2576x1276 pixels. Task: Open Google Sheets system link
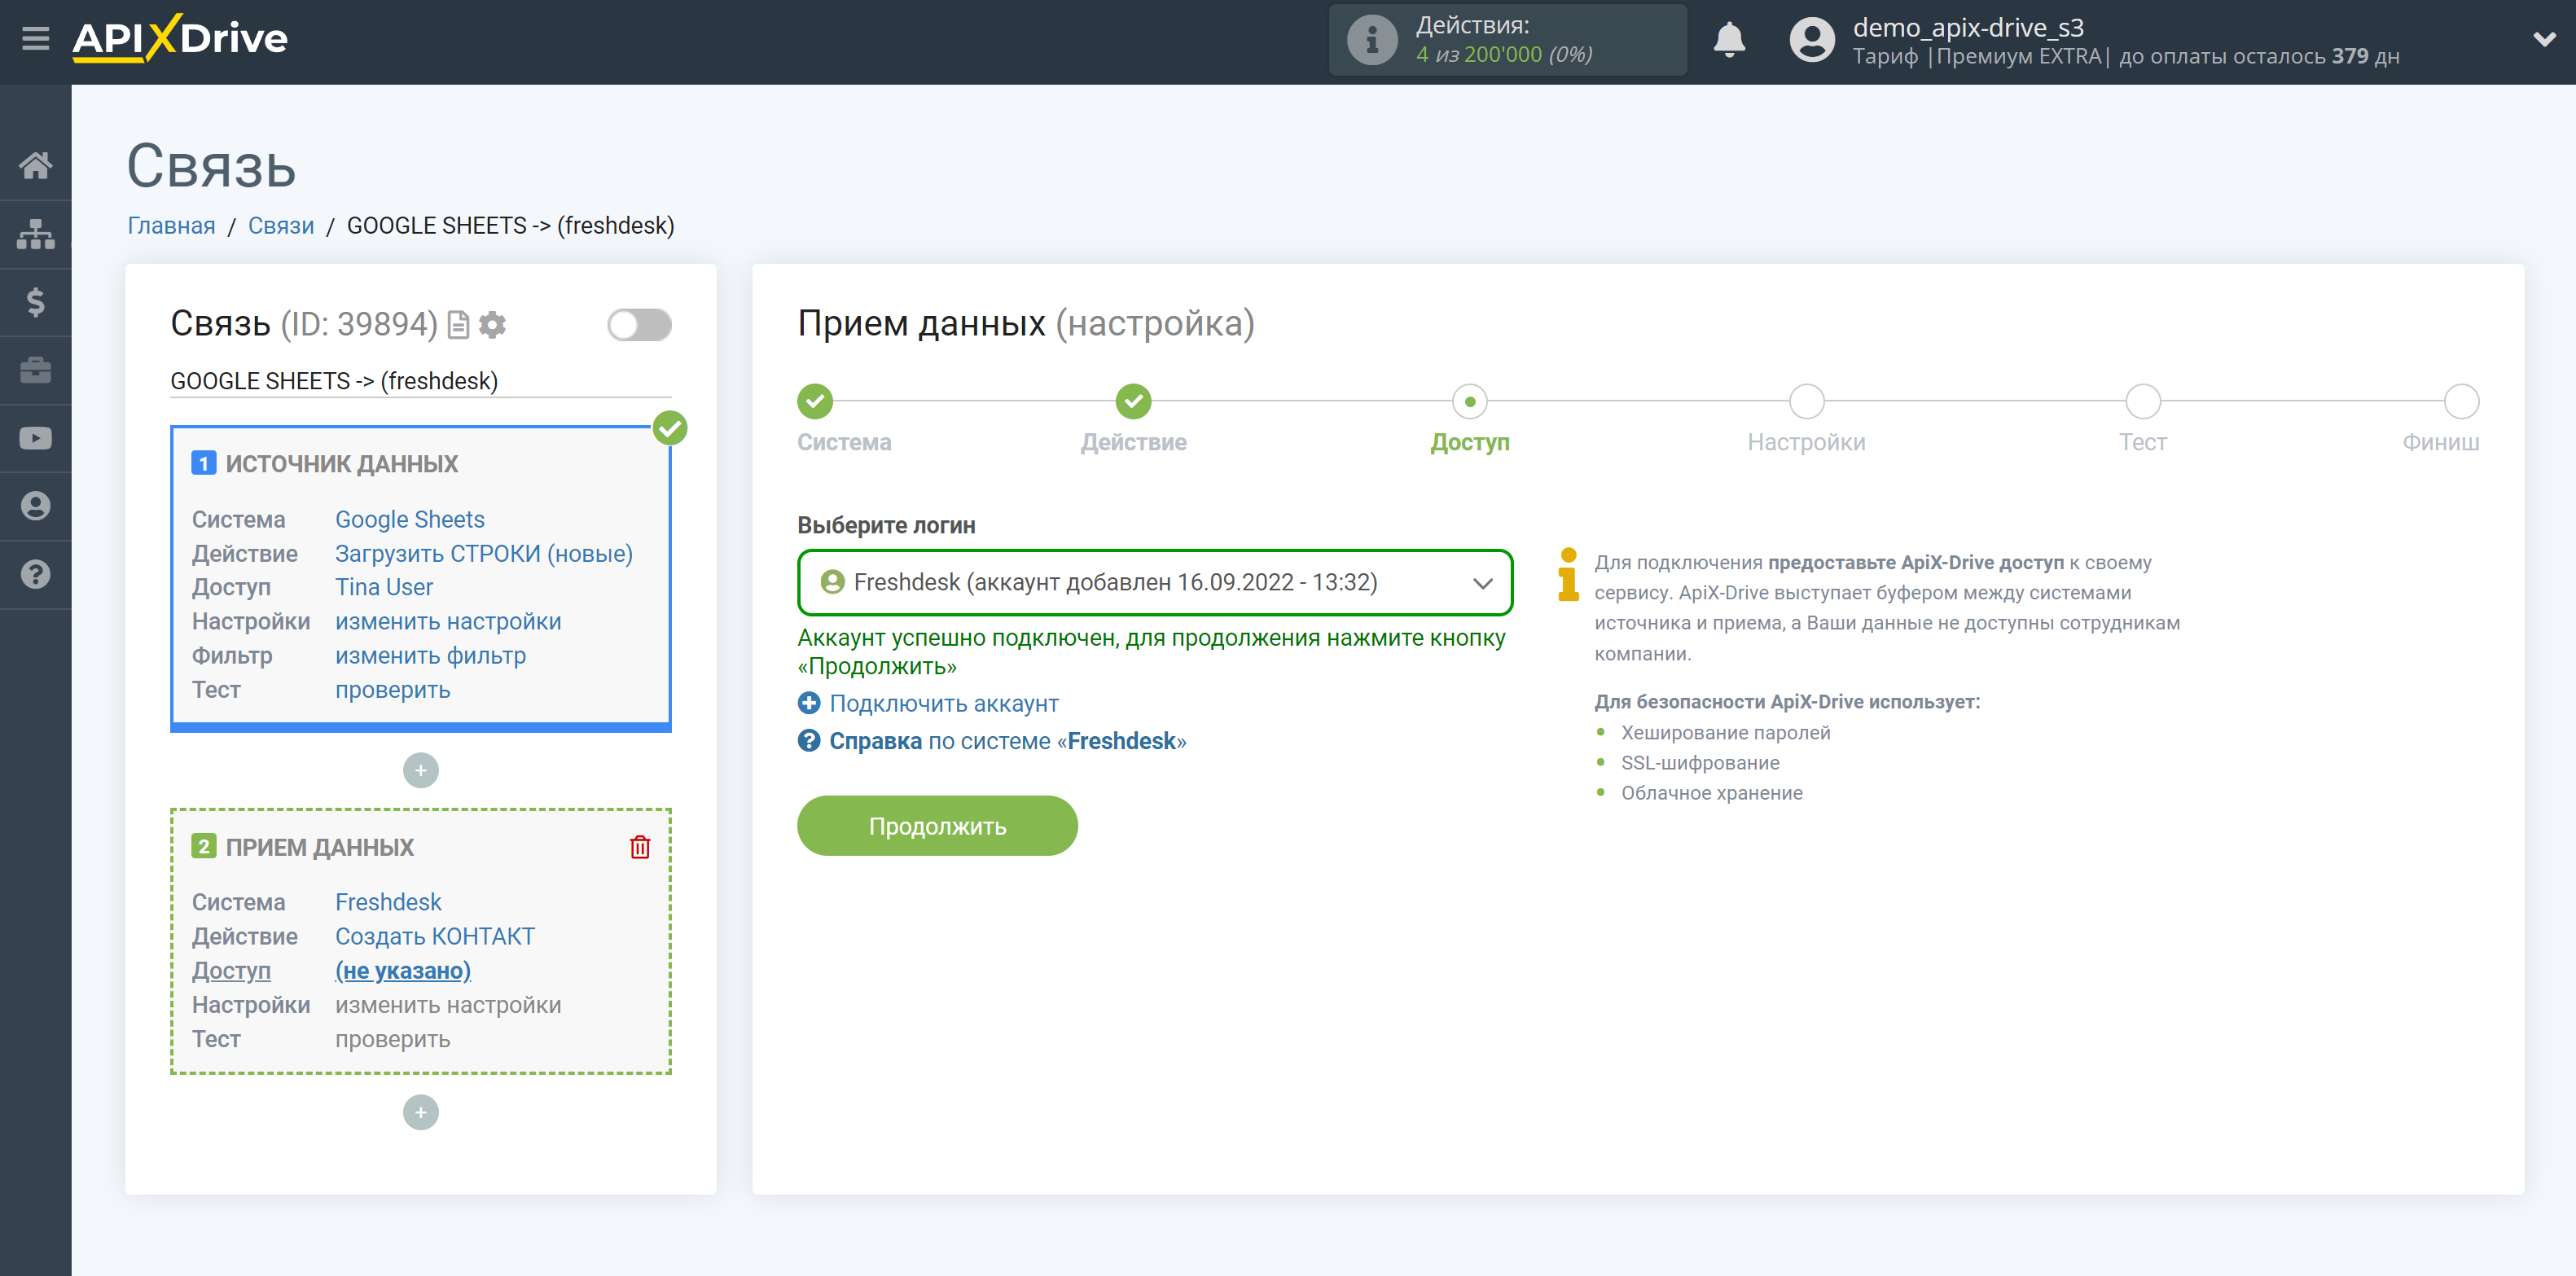click(x=410, y=520)
